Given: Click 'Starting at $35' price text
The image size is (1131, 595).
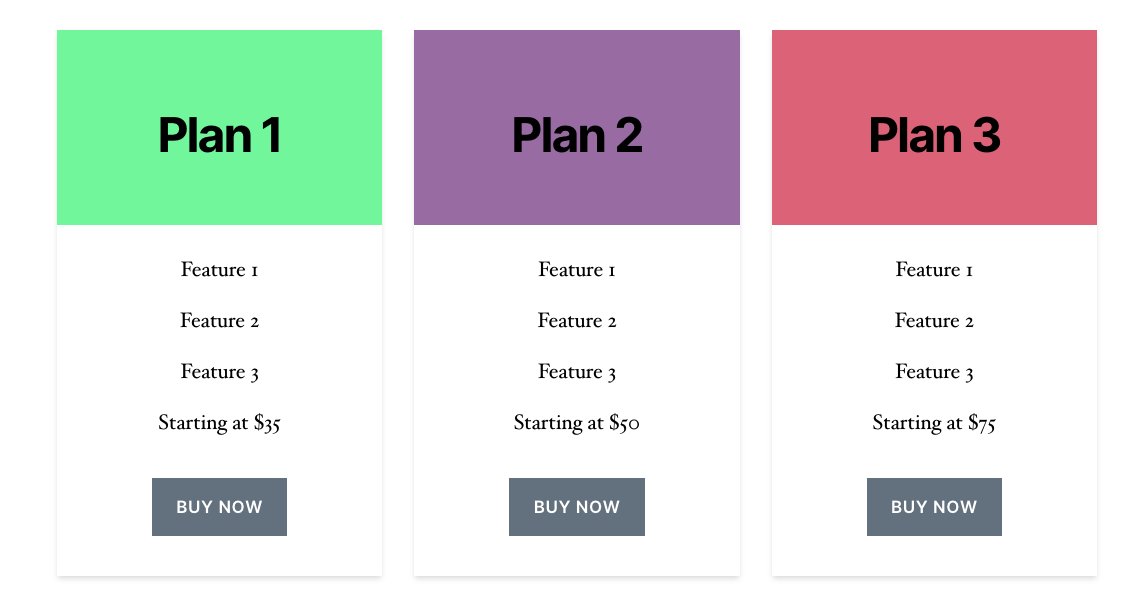Looking at the screenshot, I should click(x=219, y=423).
